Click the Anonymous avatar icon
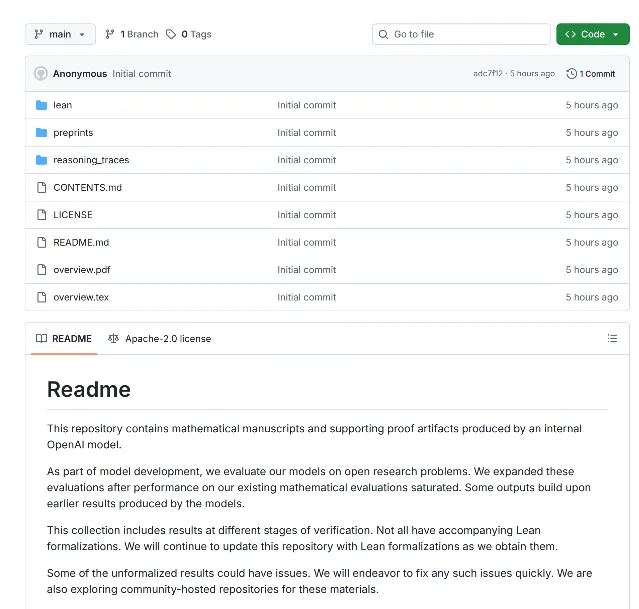The width and height of the screenshot is (639, 609). click(x=41, y=74)
